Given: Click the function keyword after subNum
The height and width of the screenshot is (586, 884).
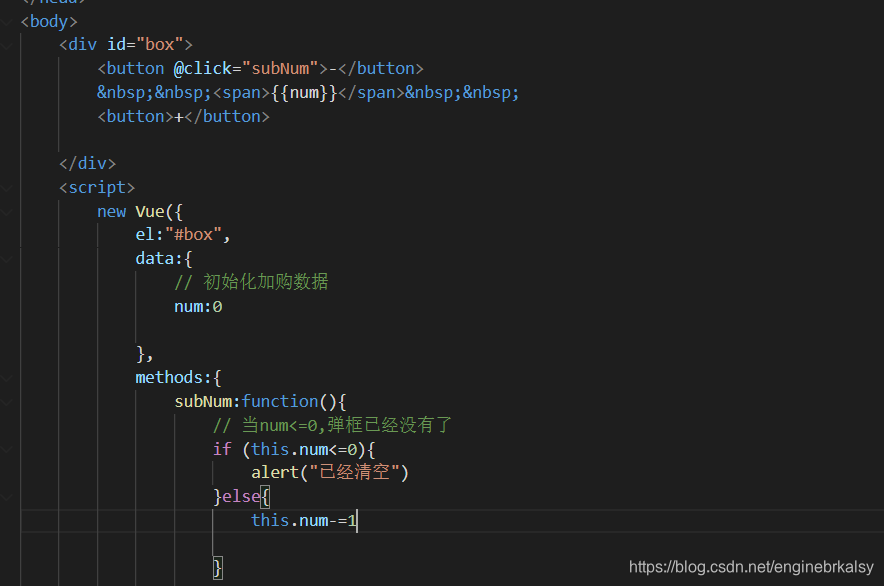Looking at the screenshot, I should 280,402.
